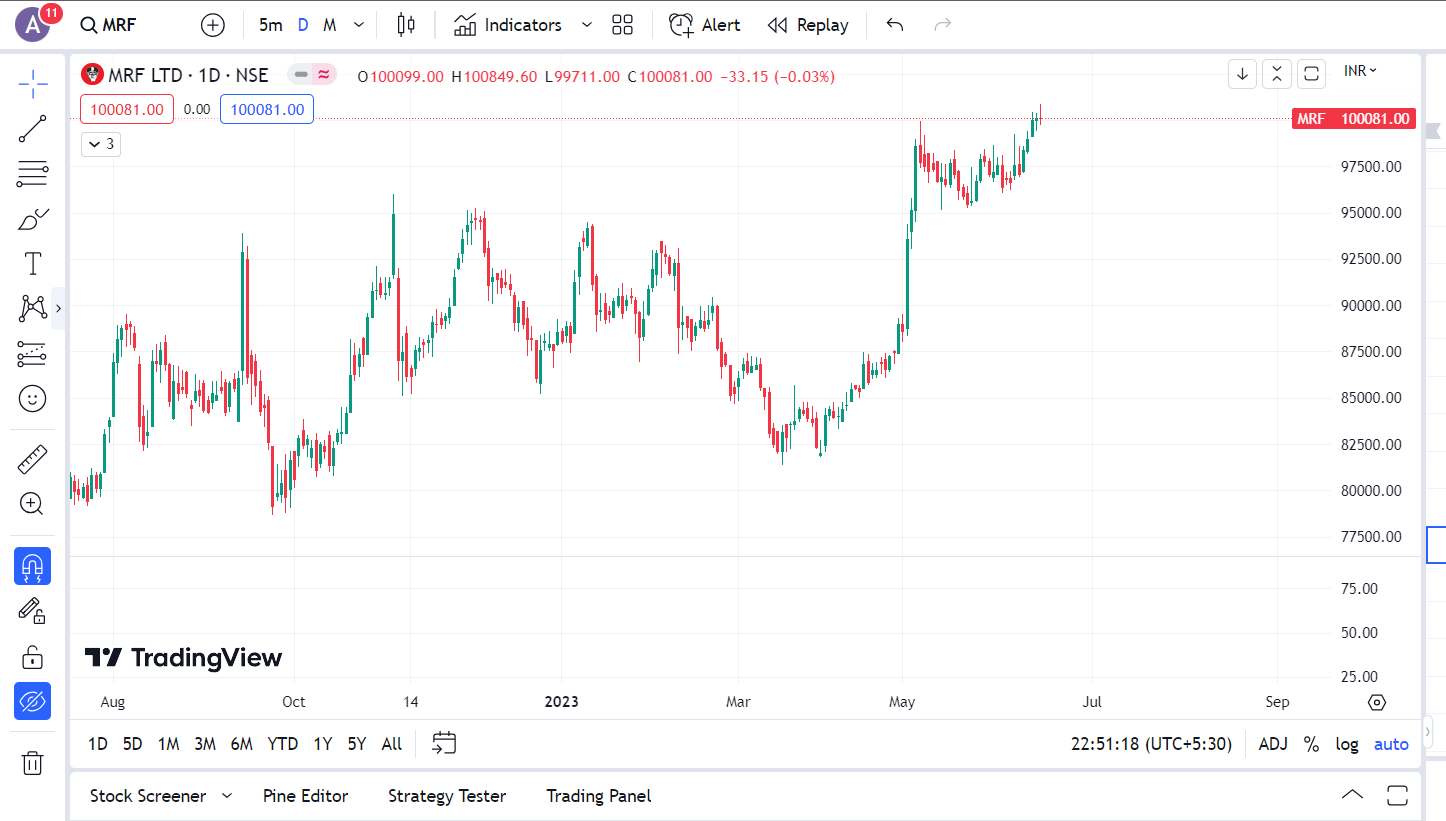Toggle magnet mode snapping

[33, 566]
